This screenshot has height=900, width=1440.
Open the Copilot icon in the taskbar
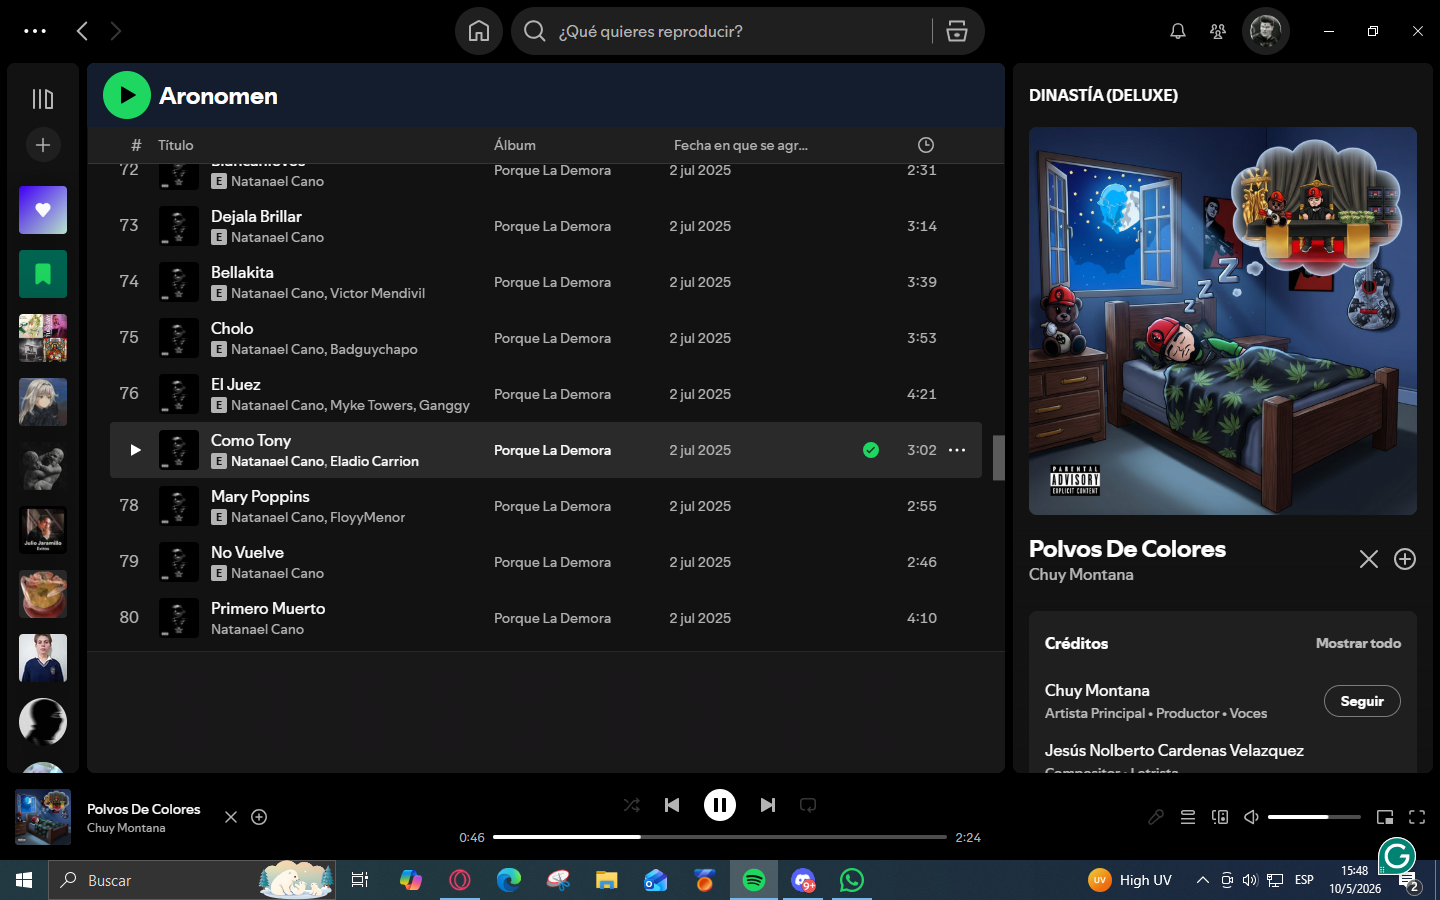coord(411,880)
